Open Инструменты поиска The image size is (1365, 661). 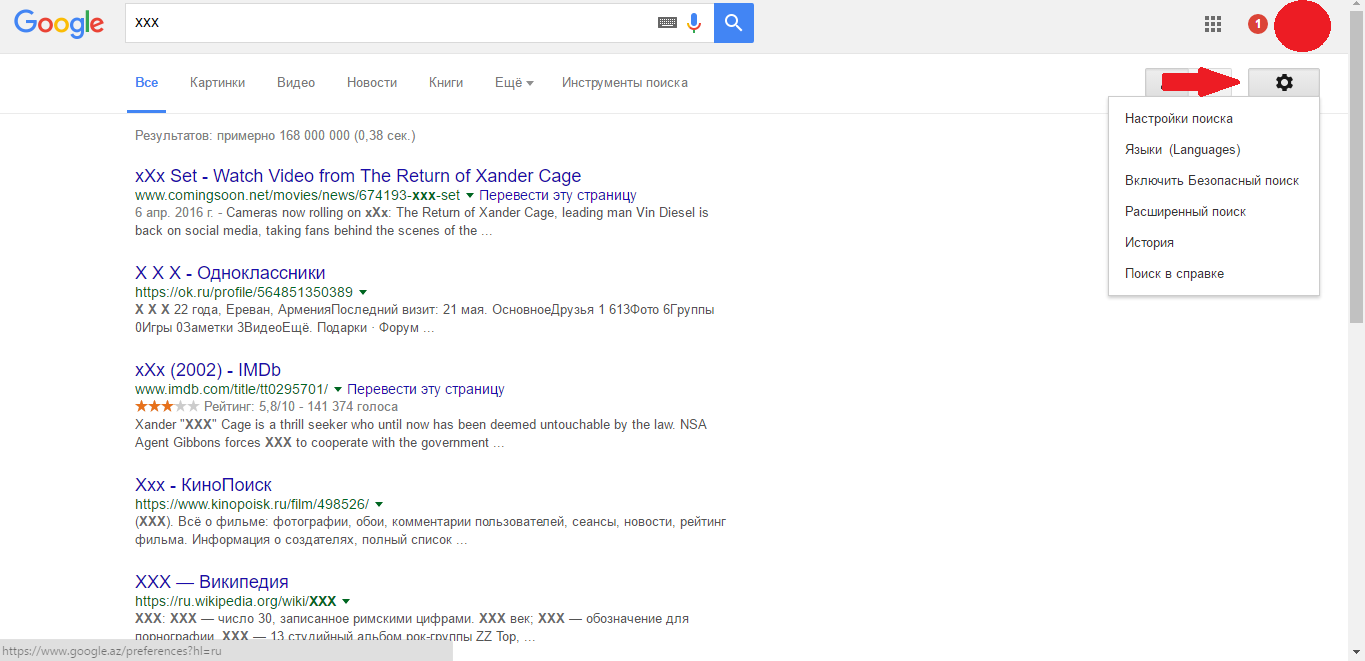pos(625,83)
